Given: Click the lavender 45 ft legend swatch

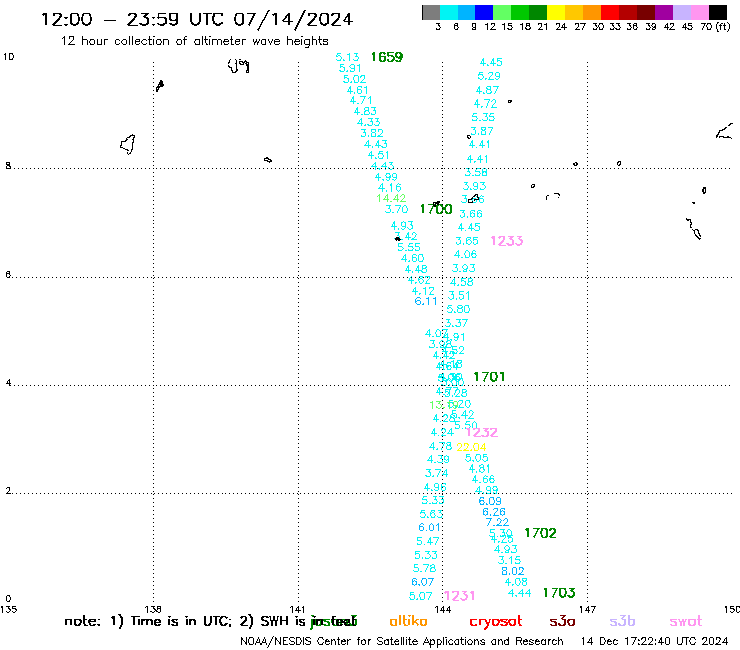Looking at the screenshot, I should 681,12.
